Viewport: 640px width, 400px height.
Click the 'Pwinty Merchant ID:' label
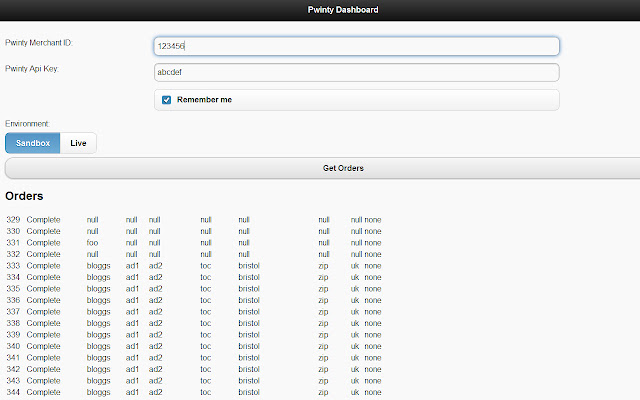click(x=39, y=43)
